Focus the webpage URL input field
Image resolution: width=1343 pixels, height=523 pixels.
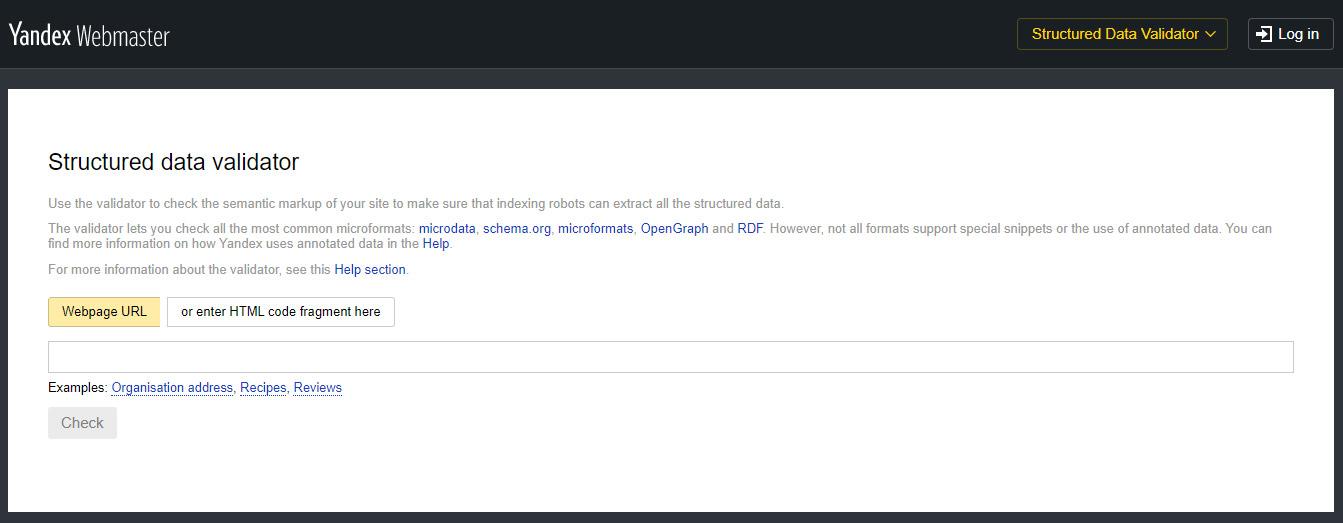671,357
